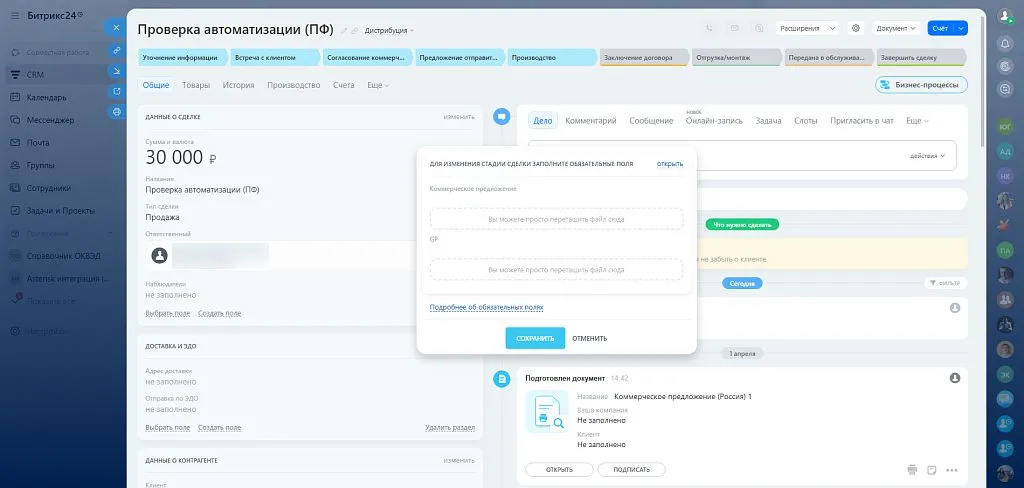Click the GP file drop zone
This screenshot has width=1024, height=488.
pyautogui.click(x=556, y=269)
